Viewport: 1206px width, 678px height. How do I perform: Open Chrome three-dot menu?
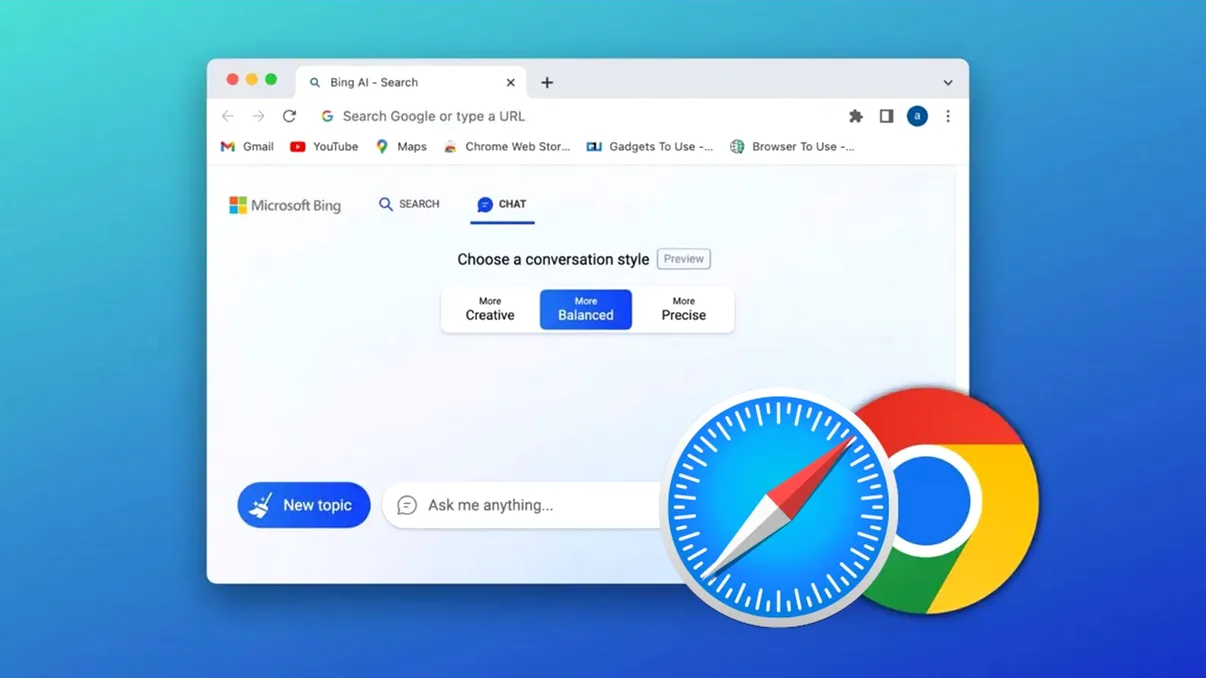[948, 116]
